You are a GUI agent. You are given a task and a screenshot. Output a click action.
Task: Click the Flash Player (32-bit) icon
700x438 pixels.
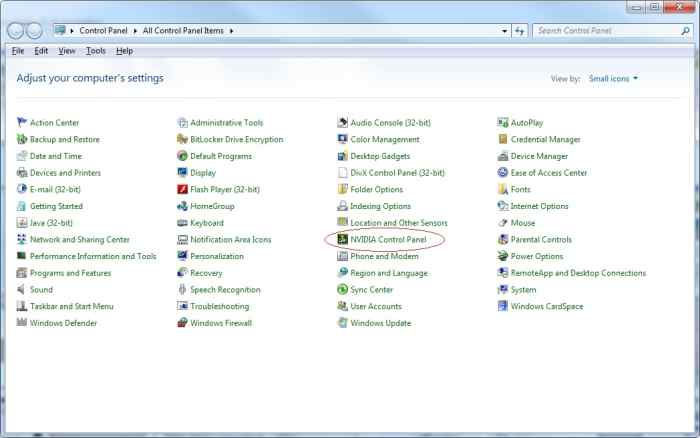pyautogui.click(x=182, y=189)
